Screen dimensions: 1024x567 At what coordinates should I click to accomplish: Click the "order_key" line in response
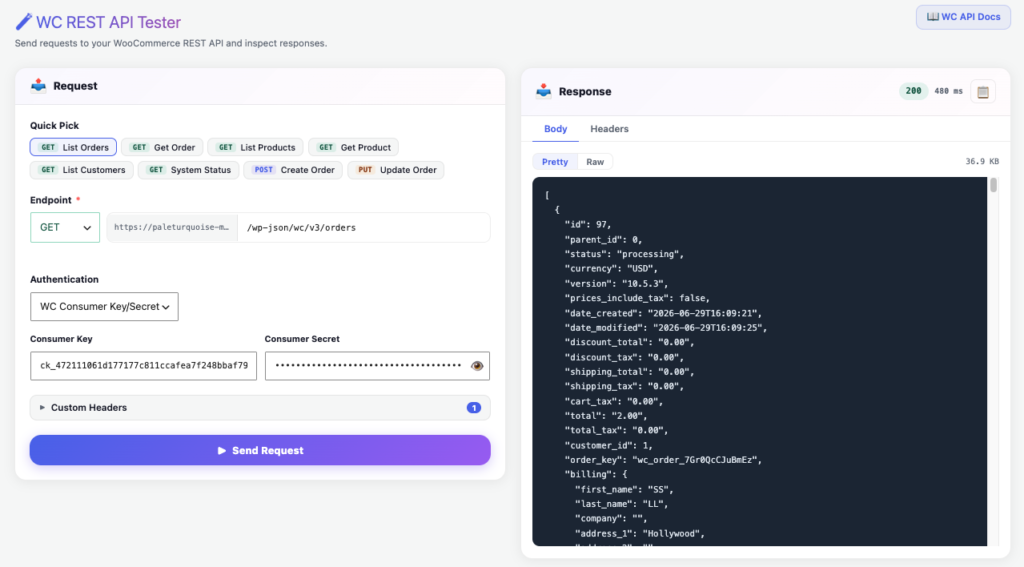pos(664,460)
